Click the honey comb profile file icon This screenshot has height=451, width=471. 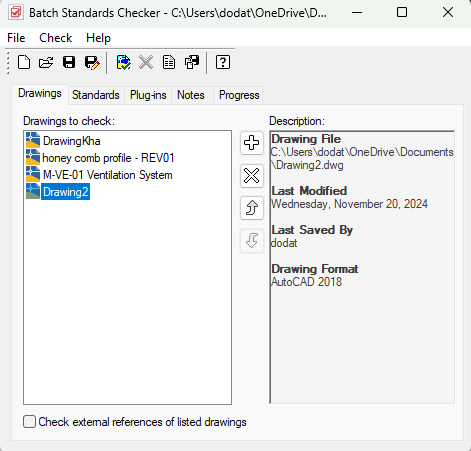click(x=33, y=157)
